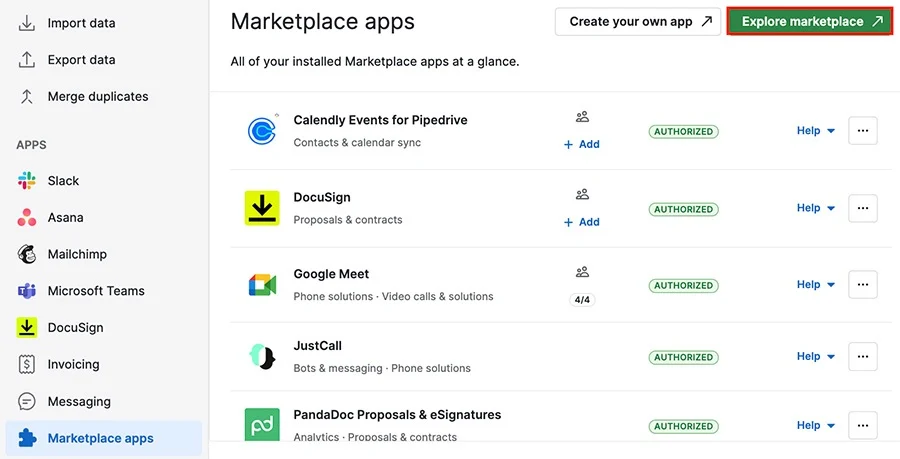This screenshot has height=459, width=900.
Task: Open the Asana app icon
Action: pyautogui.click(x=26, y=217)
